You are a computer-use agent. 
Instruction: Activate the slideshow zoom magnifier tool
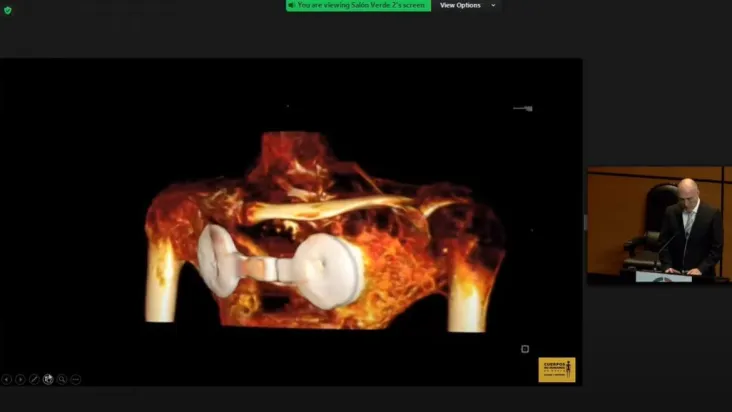[x=62, y=379]
